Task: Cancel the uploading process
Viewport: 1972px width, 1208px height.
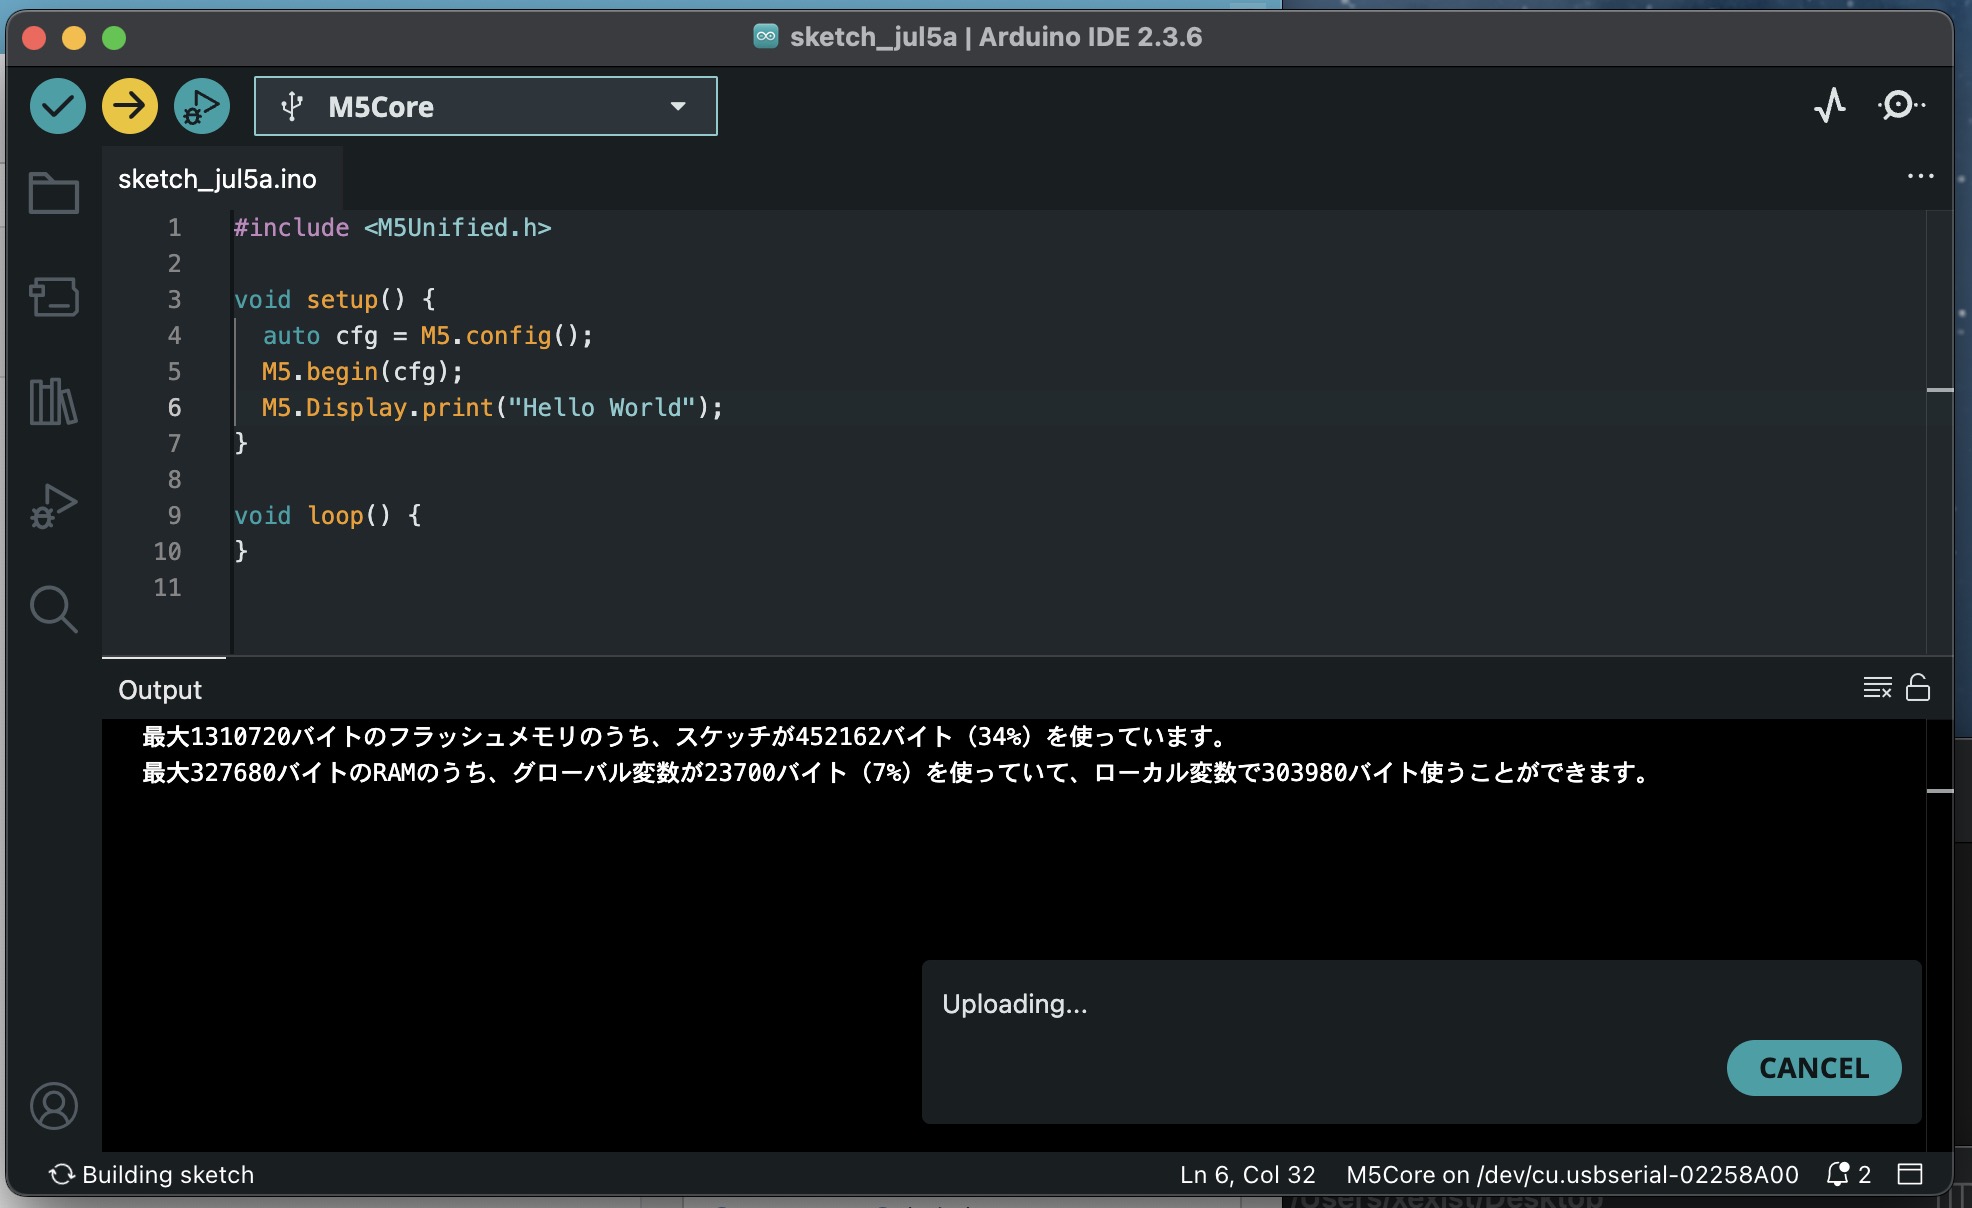Action: pyautogui.click(x=1814, y=1068)
